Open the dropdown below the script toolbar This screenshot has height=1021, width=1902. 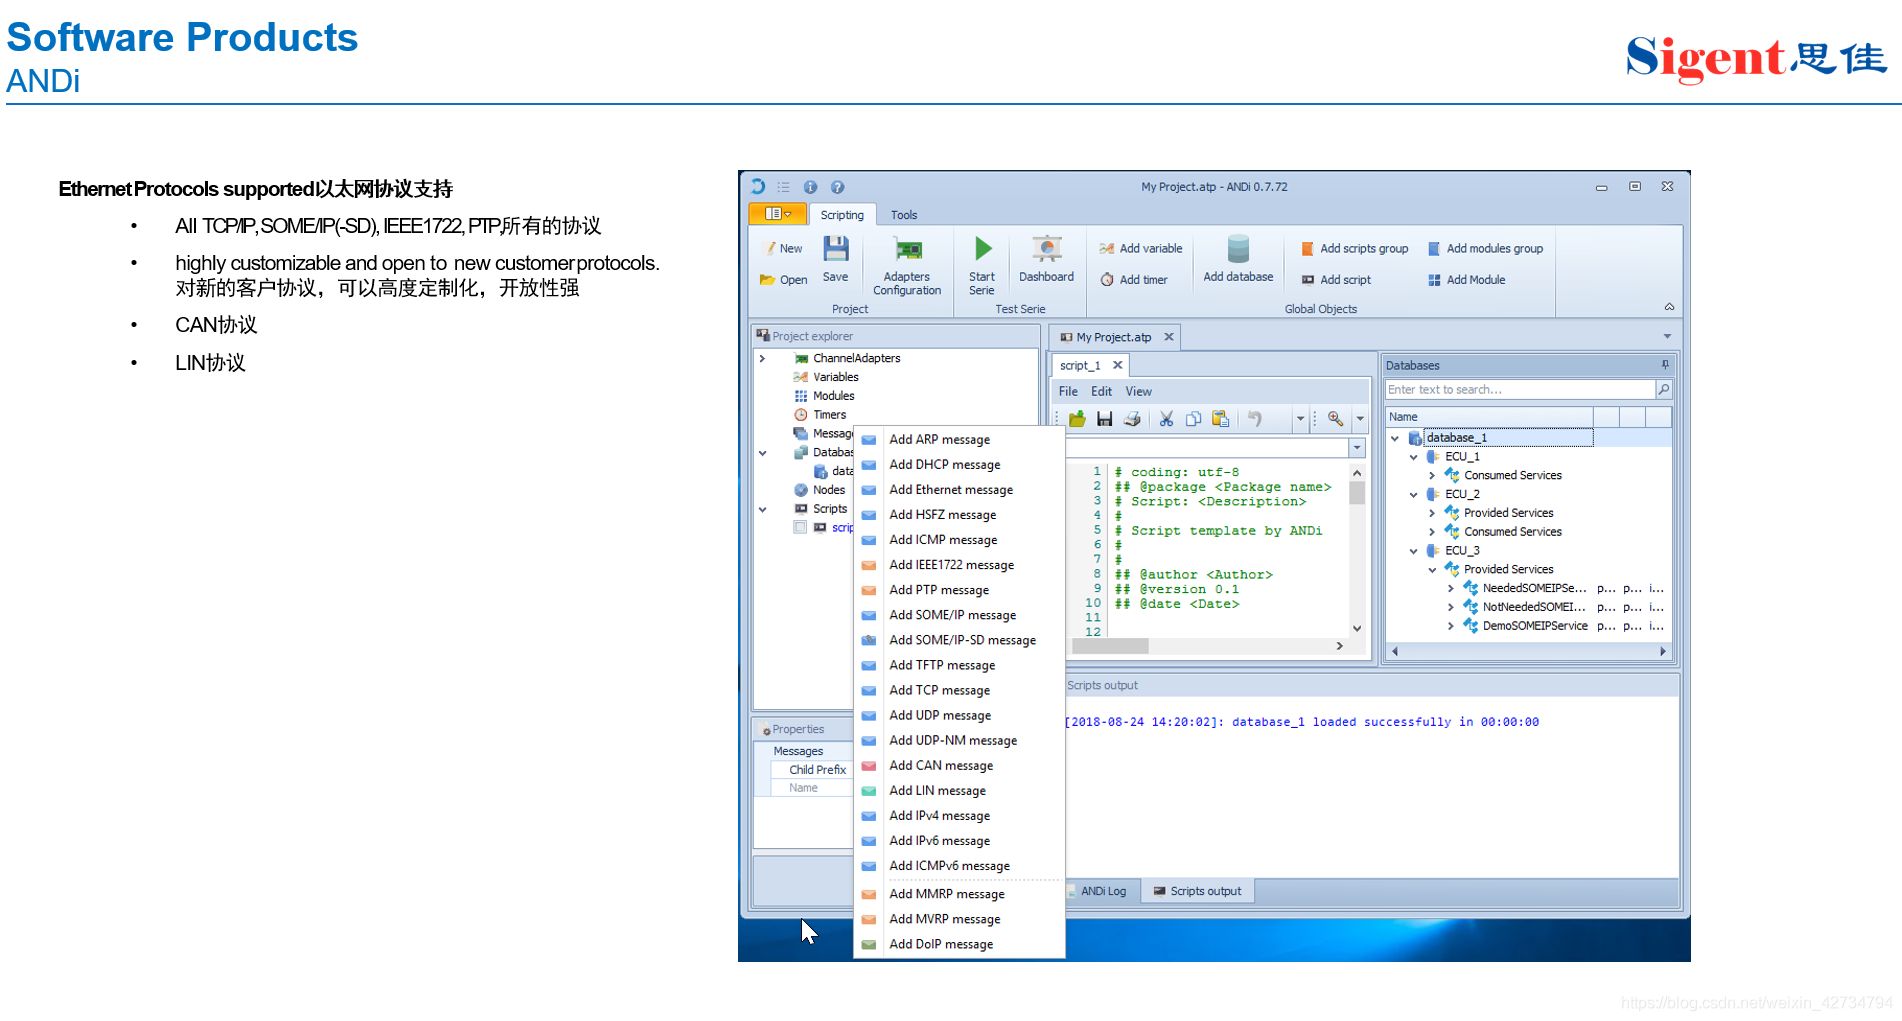point(1357,448)
